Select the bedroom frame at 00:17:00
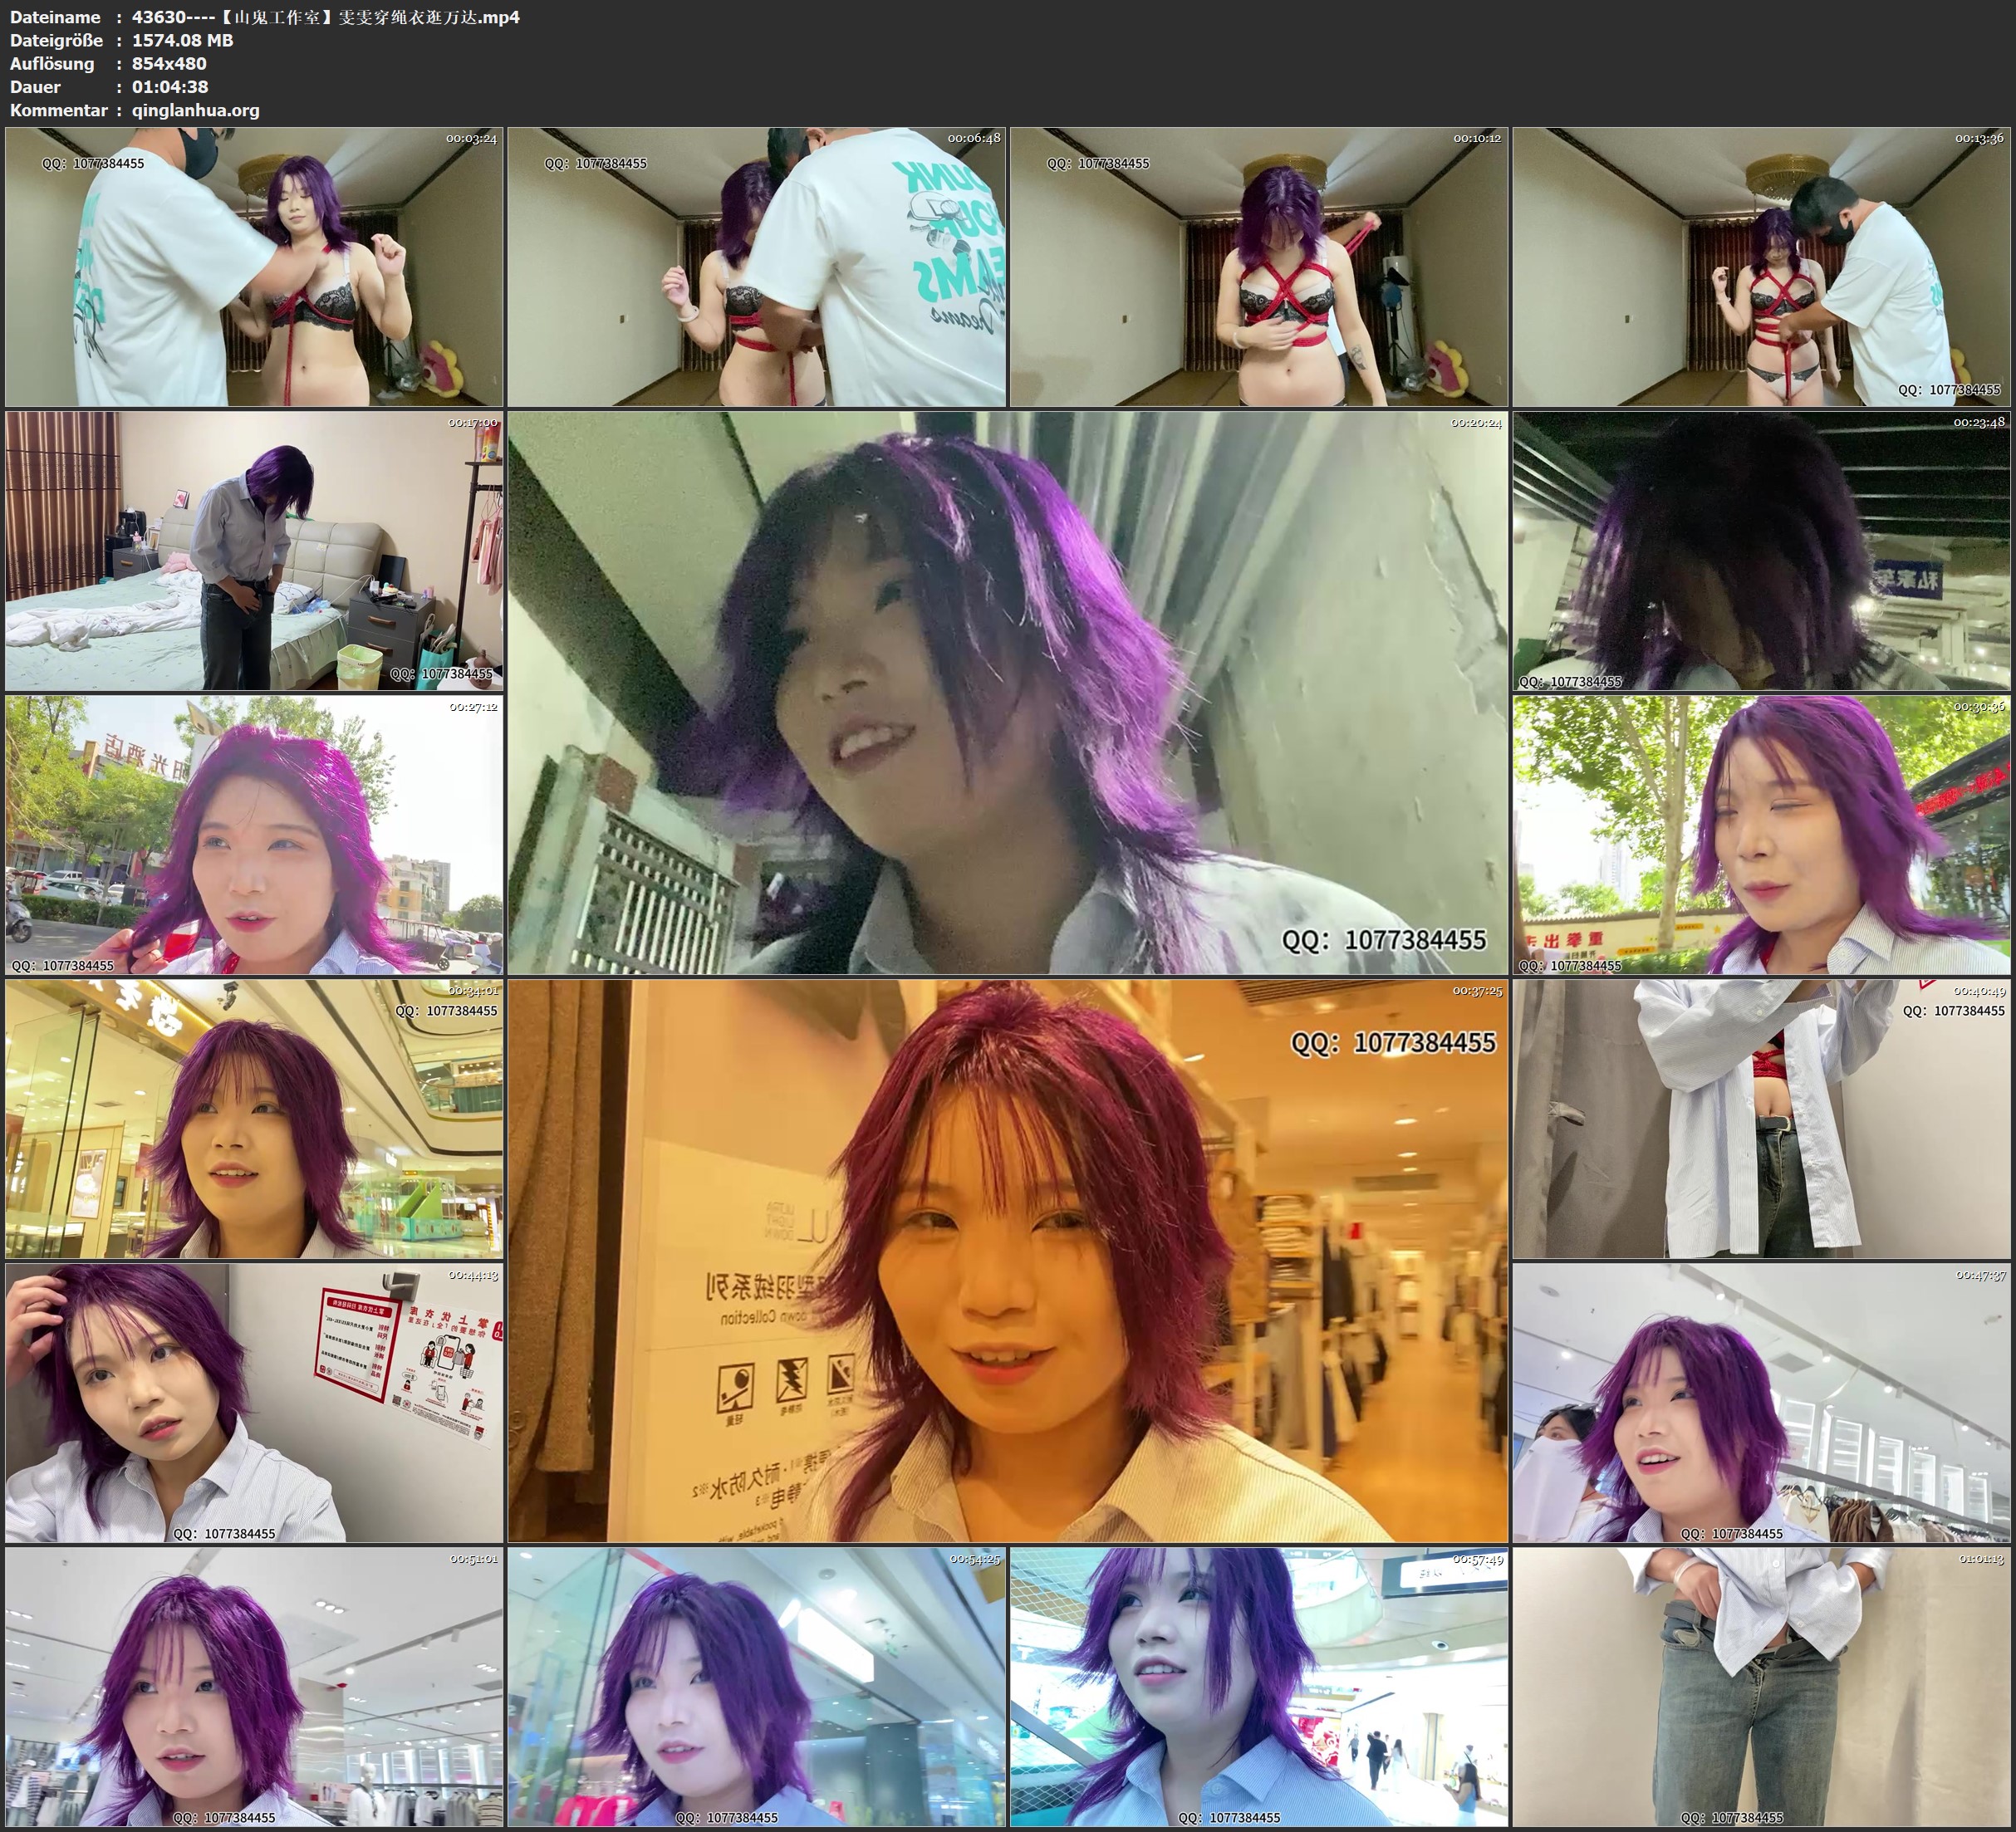This screenshot has height=1832, width=2016. click(254, 550)
